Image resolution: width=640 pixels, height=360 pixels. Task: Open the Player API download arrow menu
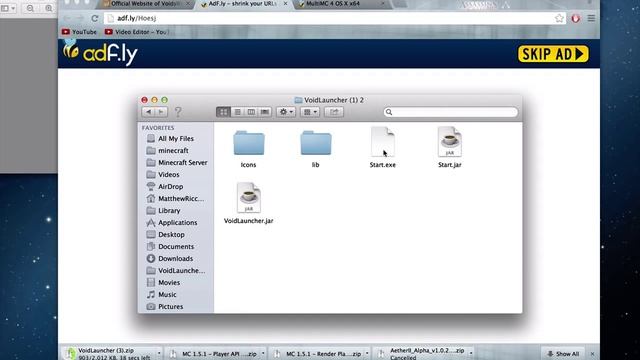point(263,354)
